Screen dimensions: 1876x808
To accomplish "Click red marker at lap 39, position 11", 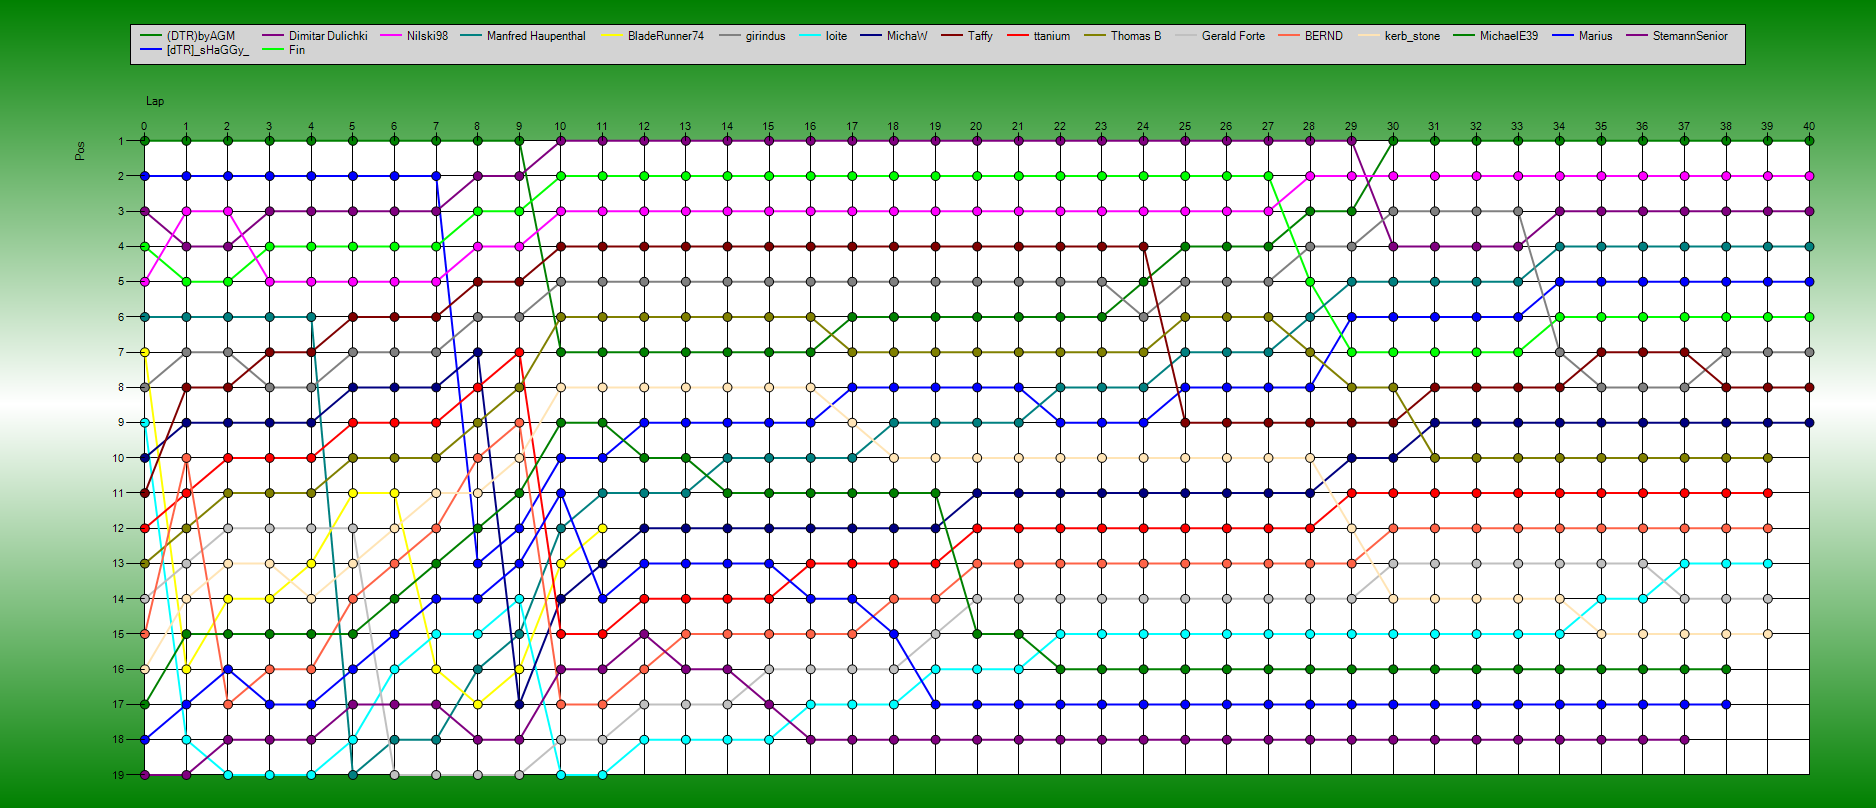I will [x=1768, y=493].
